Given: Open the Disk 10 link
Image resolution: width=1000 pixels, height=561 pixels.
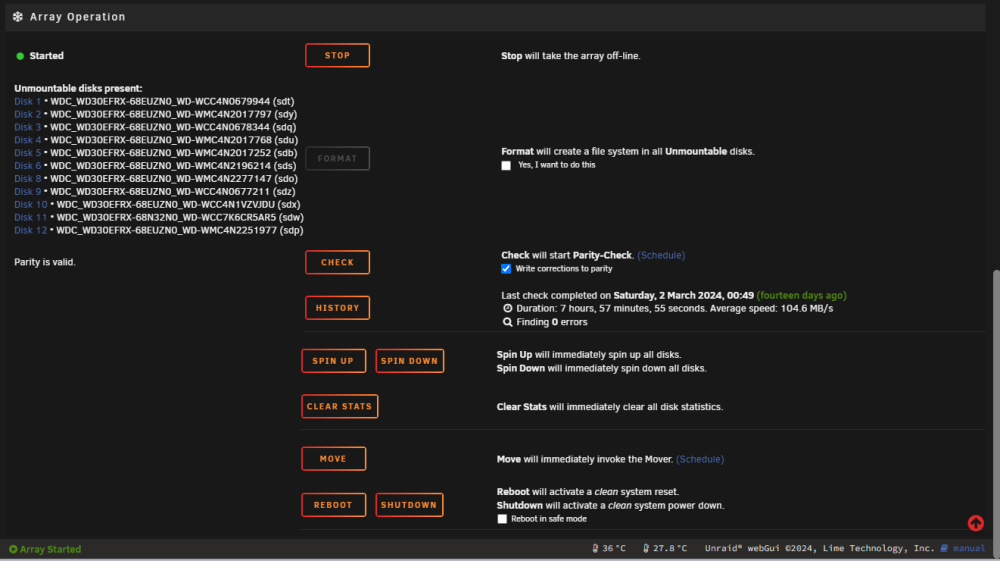Looking at the screenshot, I should pyautogui.click(x=31, y=205).
